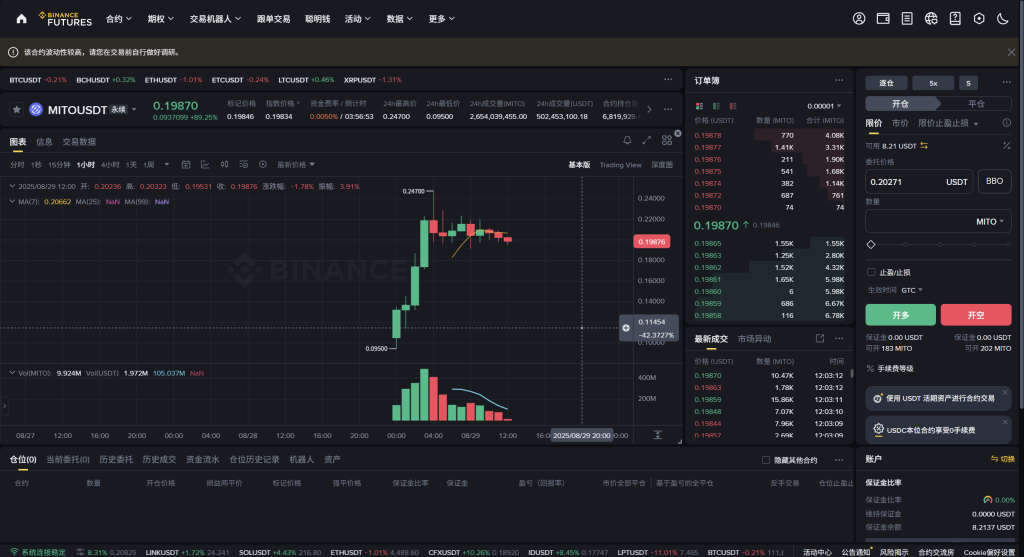Open the orders list icon in the header
Screen dimensions: 1024x557
[x=907, y=19]
